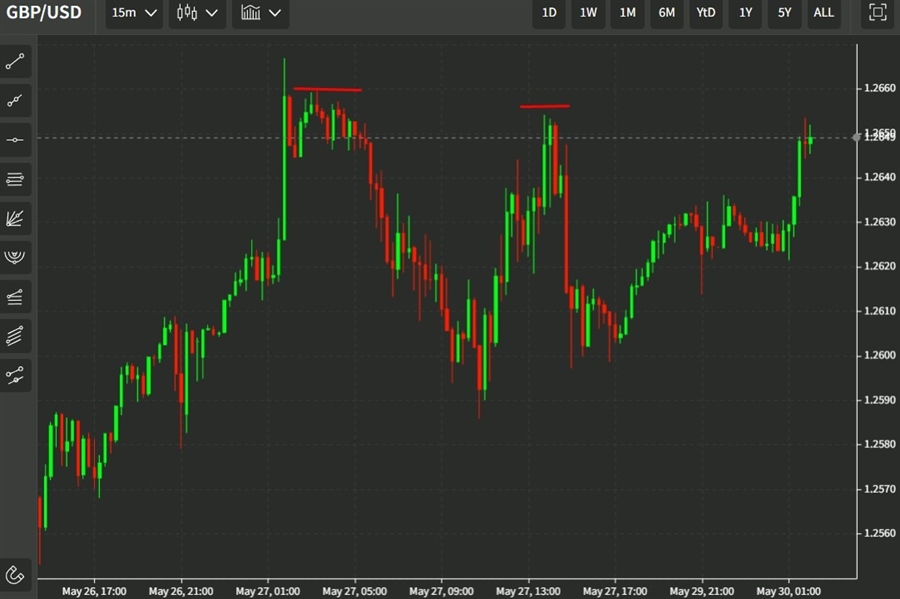Screen dimensions: 900x599
Task: Select the fan lines drawing tool
Action: pyautogui.click(x=15, y=219)
